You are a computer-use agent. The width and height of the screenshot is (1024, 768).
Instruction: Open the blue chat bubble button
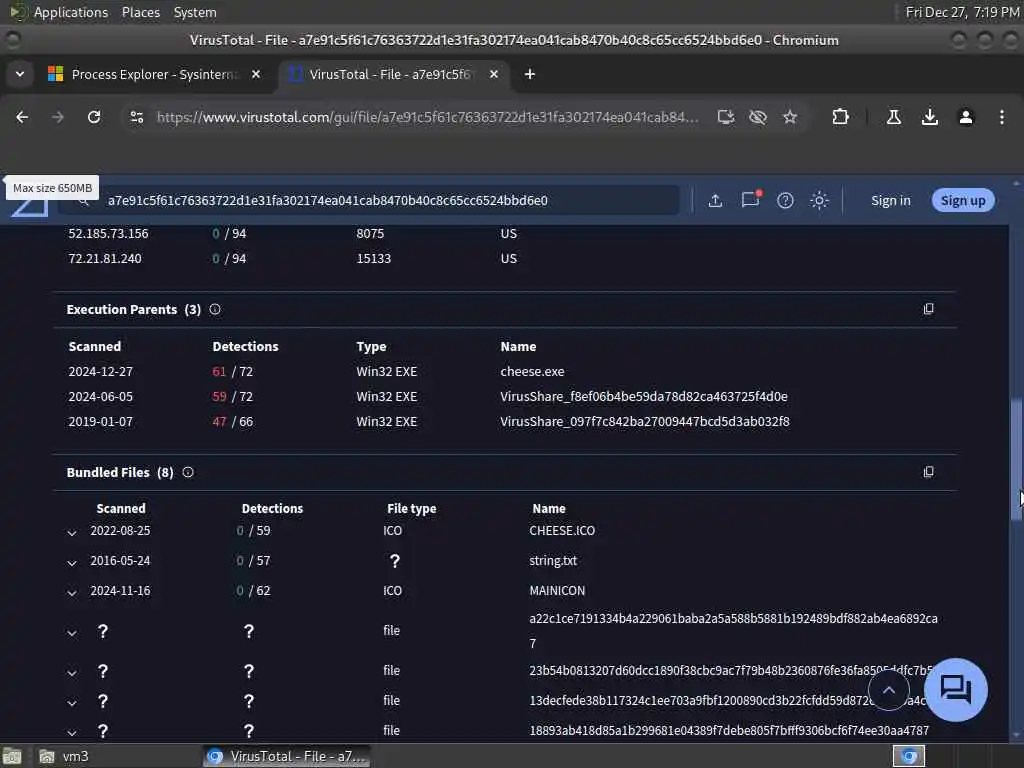point(955,689)
